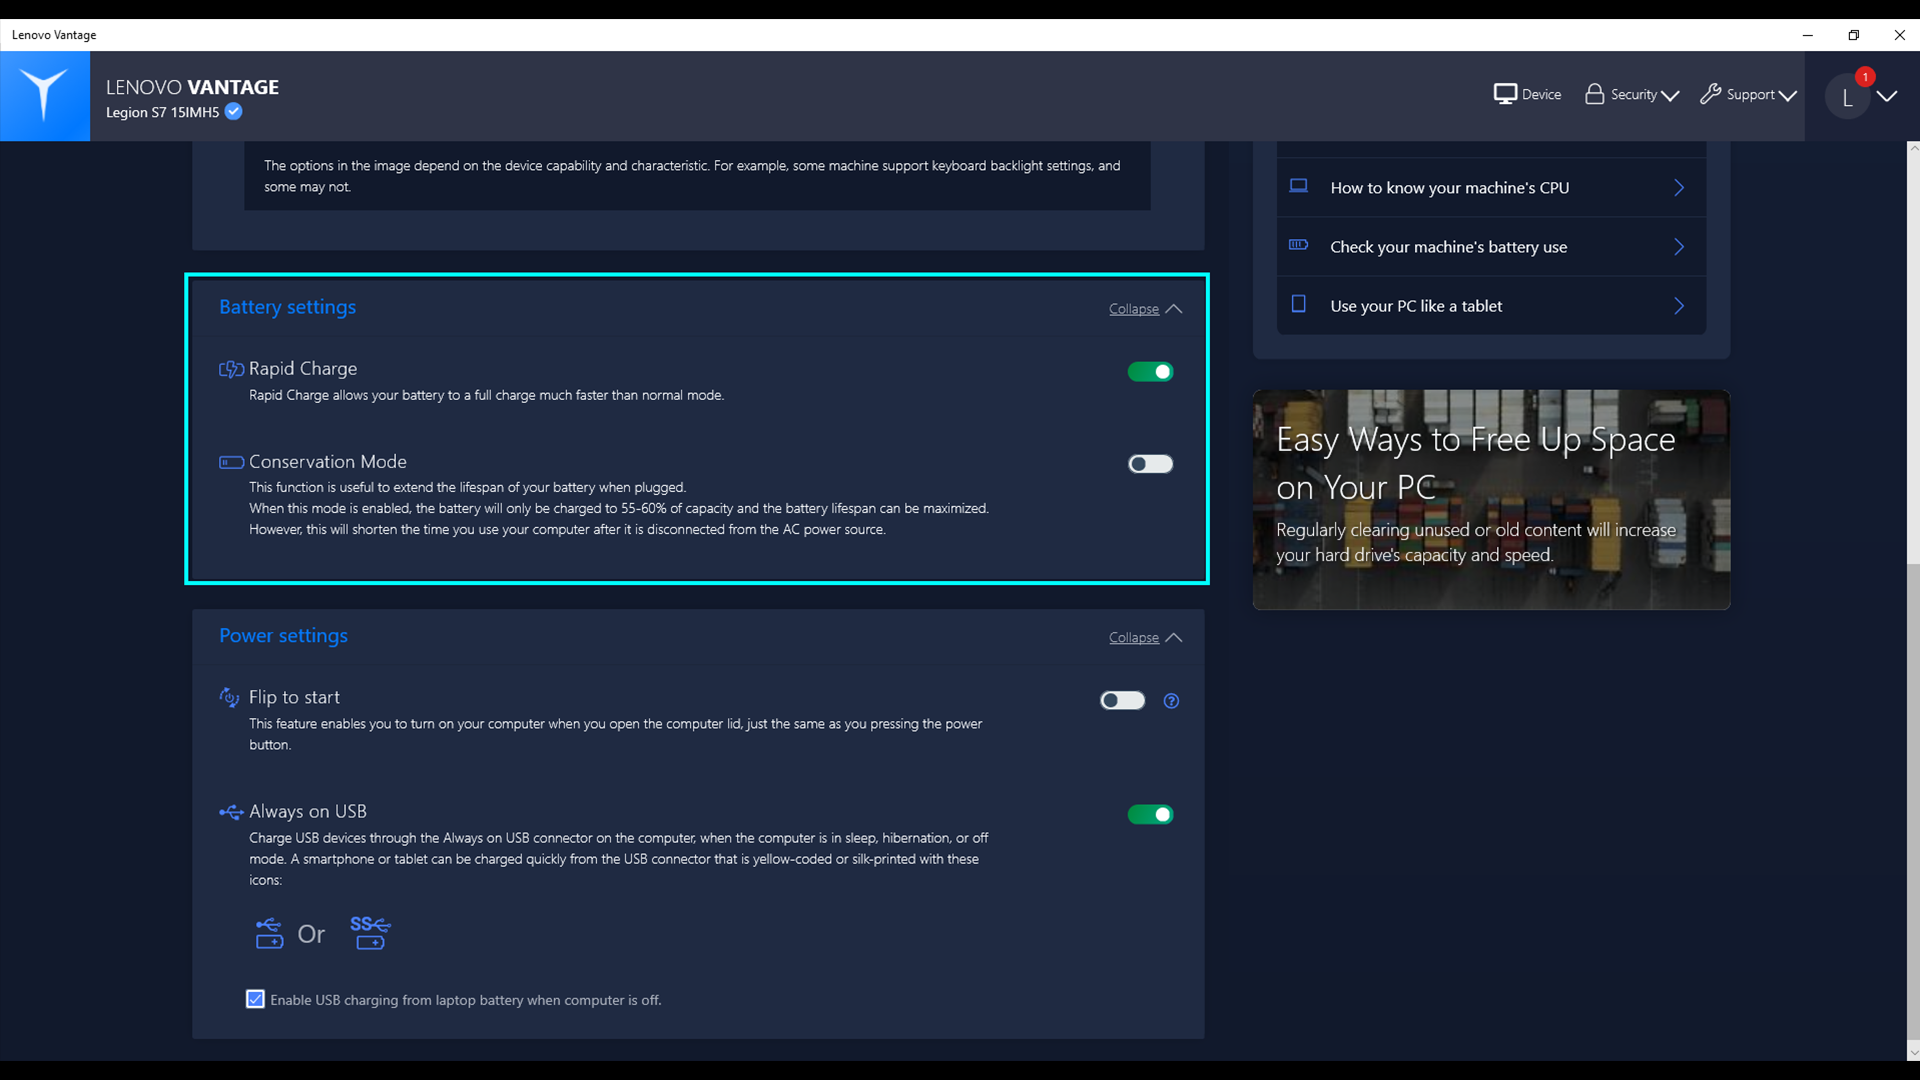
Task: Open the Support dropdown menu
Action: click(1748, 95)
